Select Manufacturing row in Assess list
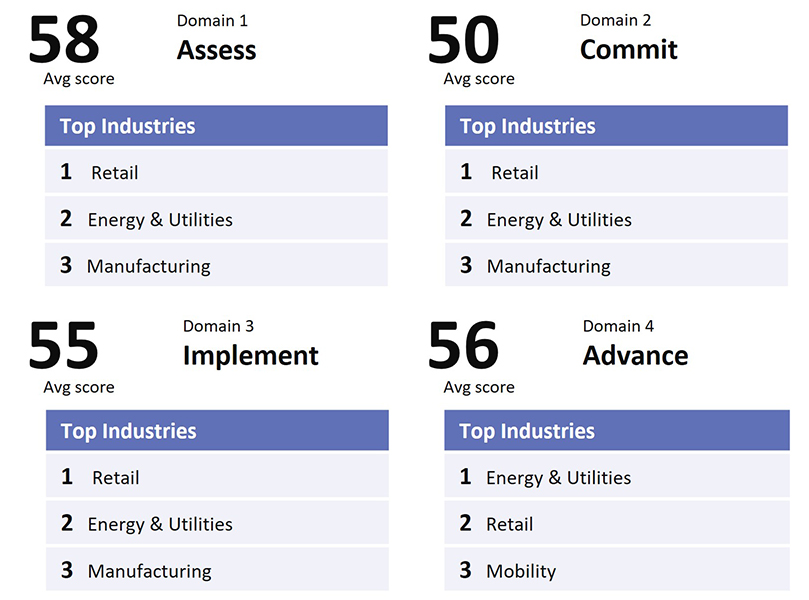 (148, 266)
